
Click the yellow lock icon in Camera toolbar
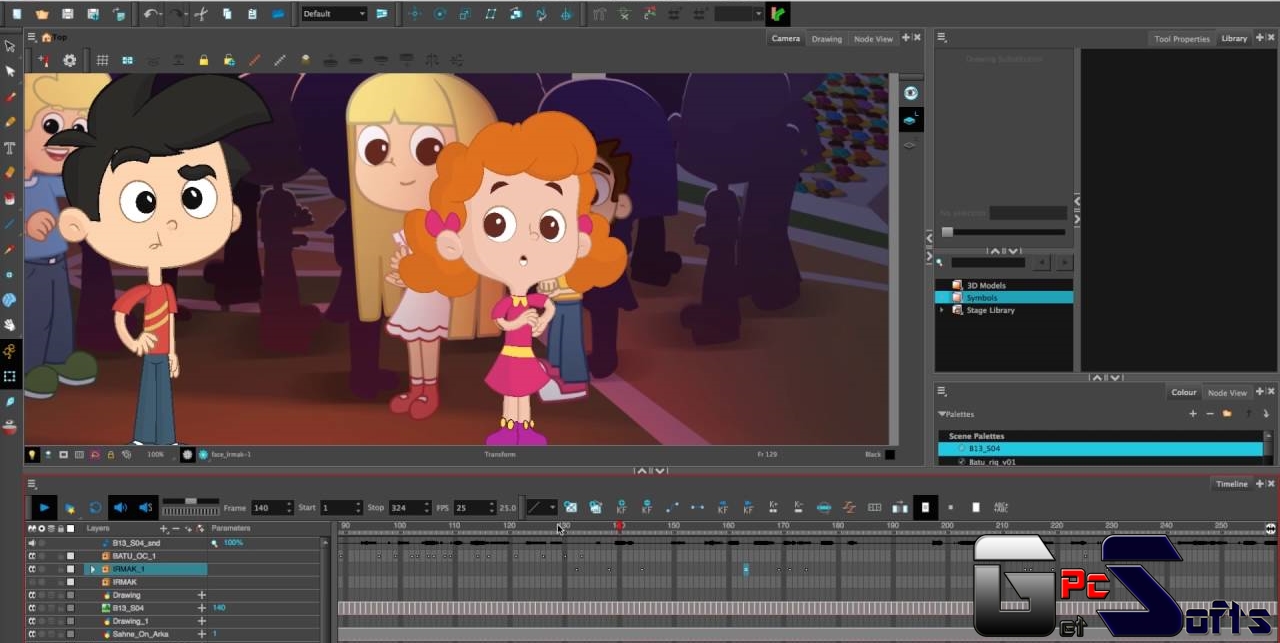click(x=204, y=60)
